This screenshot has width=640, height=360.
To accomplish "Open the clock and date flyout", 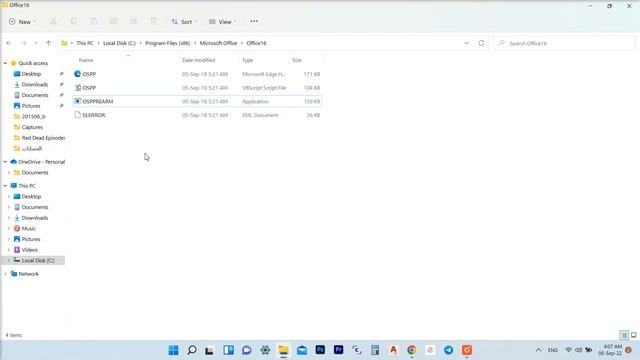I will 610,350.
